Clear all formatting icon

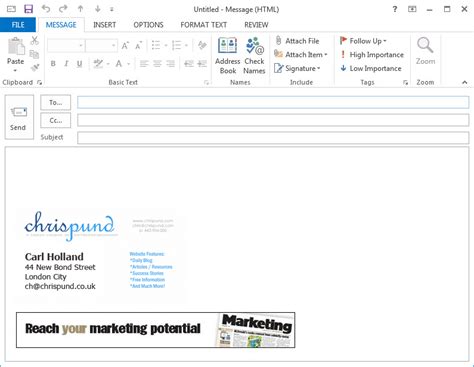coord(202,45)
